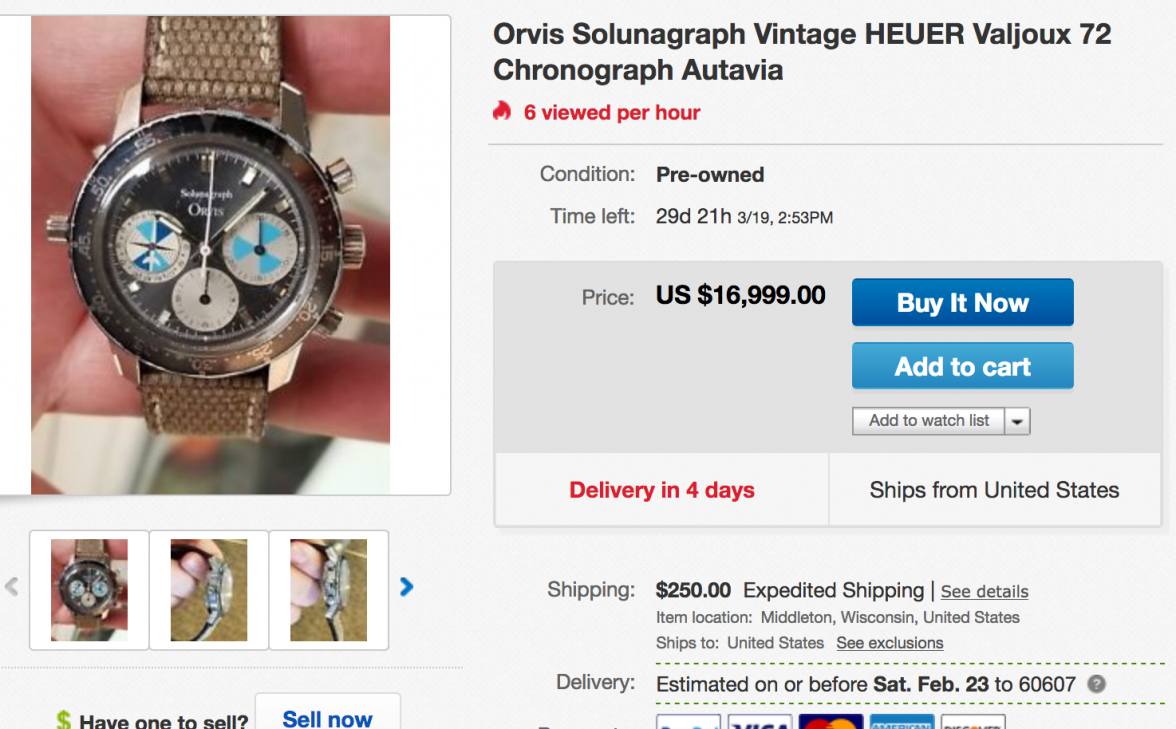Click the delivery estimate help icon
The height and width of the screenshot is (729, 1176).
tap(1097, 685)
